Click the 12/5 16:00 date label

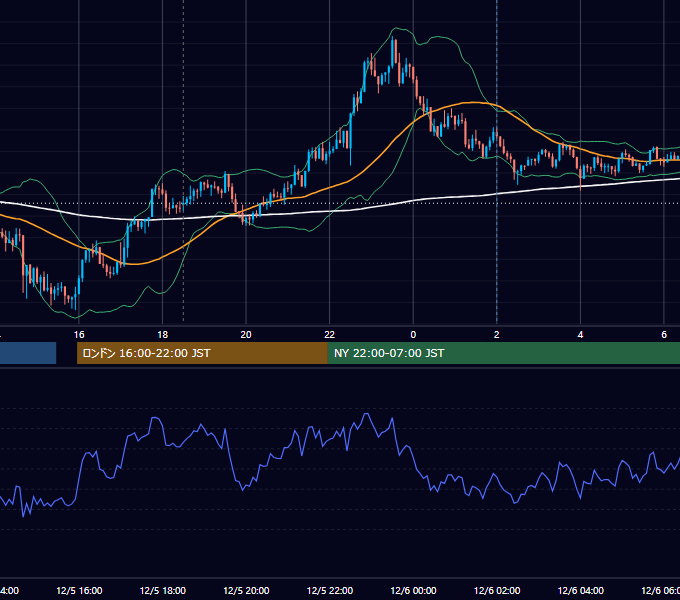pyautogui.click(x=79, y=590)
